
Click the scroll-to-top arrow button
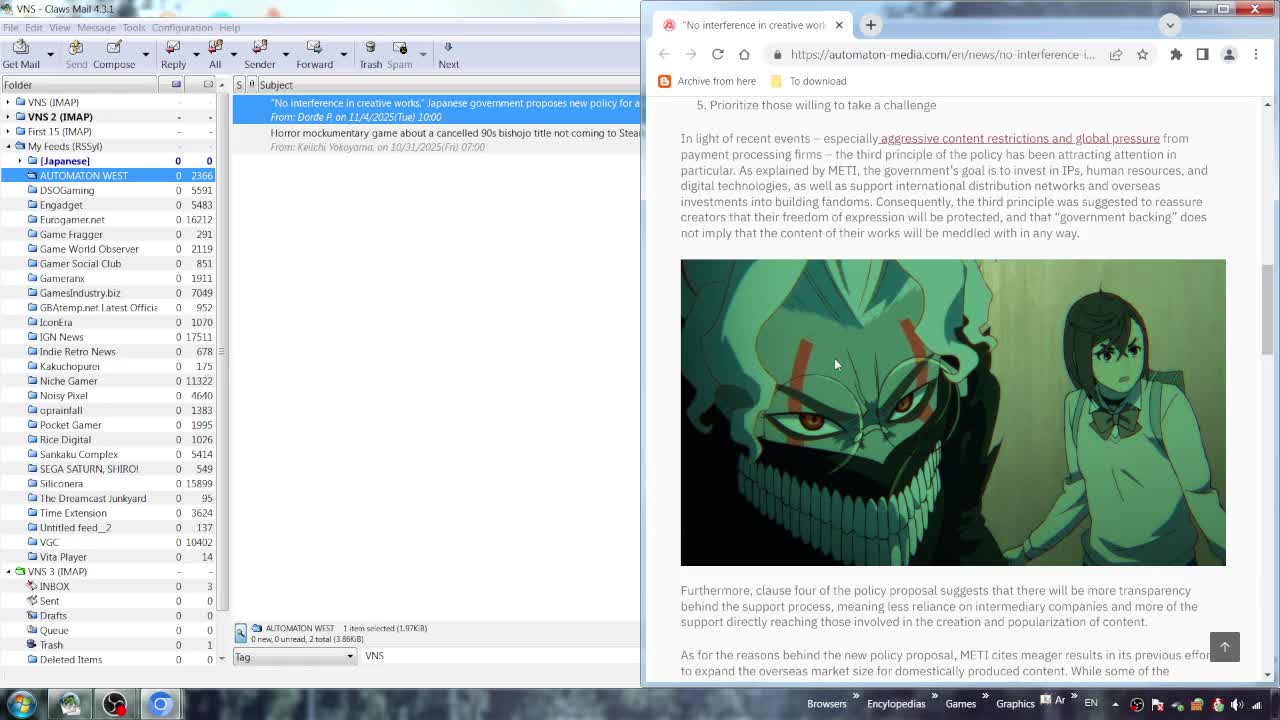1224,647
